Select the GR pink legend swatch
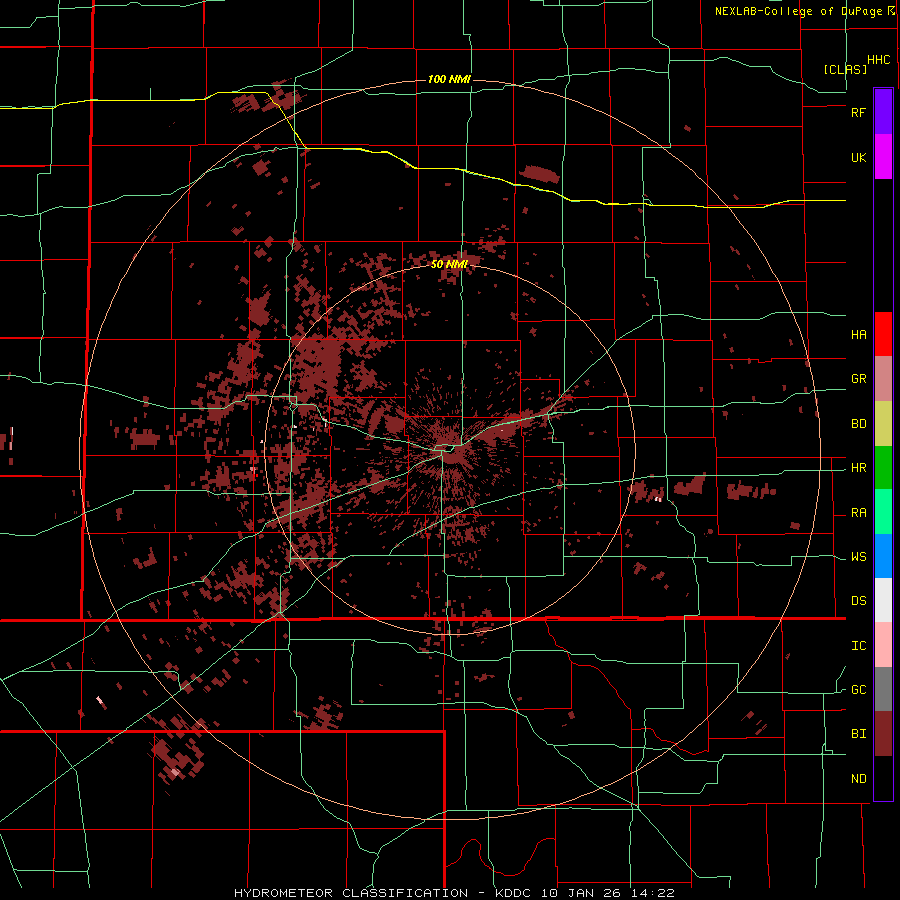 tap(883, 379)
